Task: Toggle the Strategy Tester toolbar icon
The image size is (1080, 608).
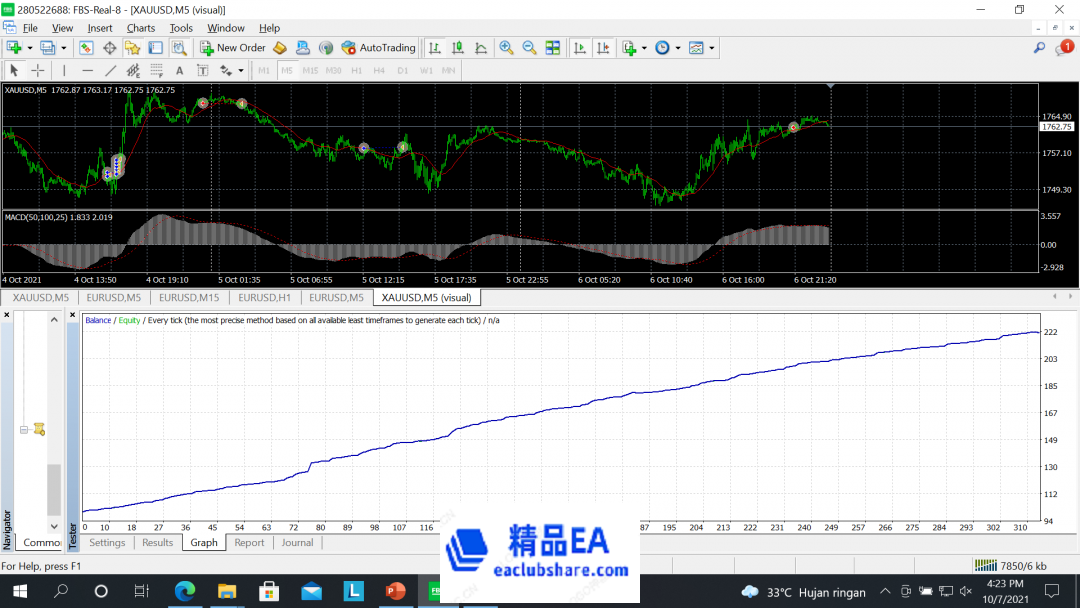Action: click(x=179, y=48)
